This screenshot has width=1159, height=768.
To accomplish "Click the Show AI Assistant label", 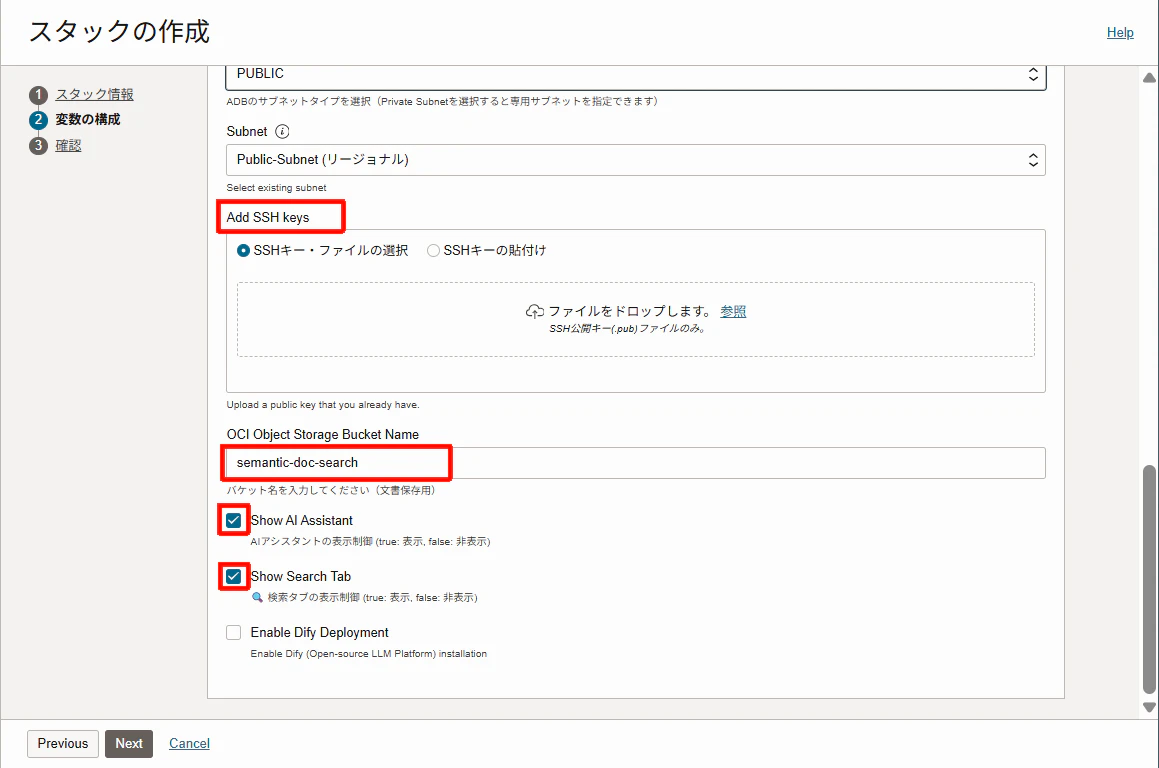I will pos(302,520).
